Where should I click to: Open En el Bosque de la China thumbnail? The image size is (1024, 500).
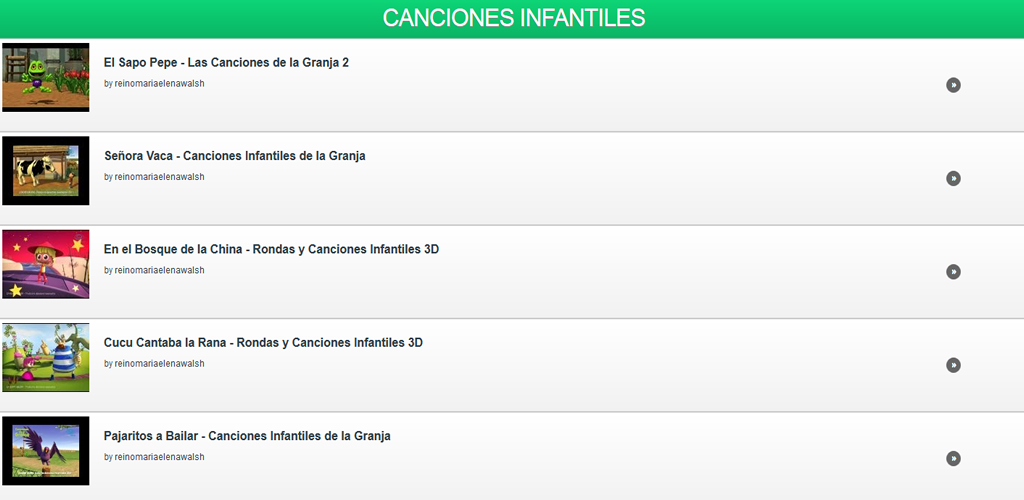46,264
